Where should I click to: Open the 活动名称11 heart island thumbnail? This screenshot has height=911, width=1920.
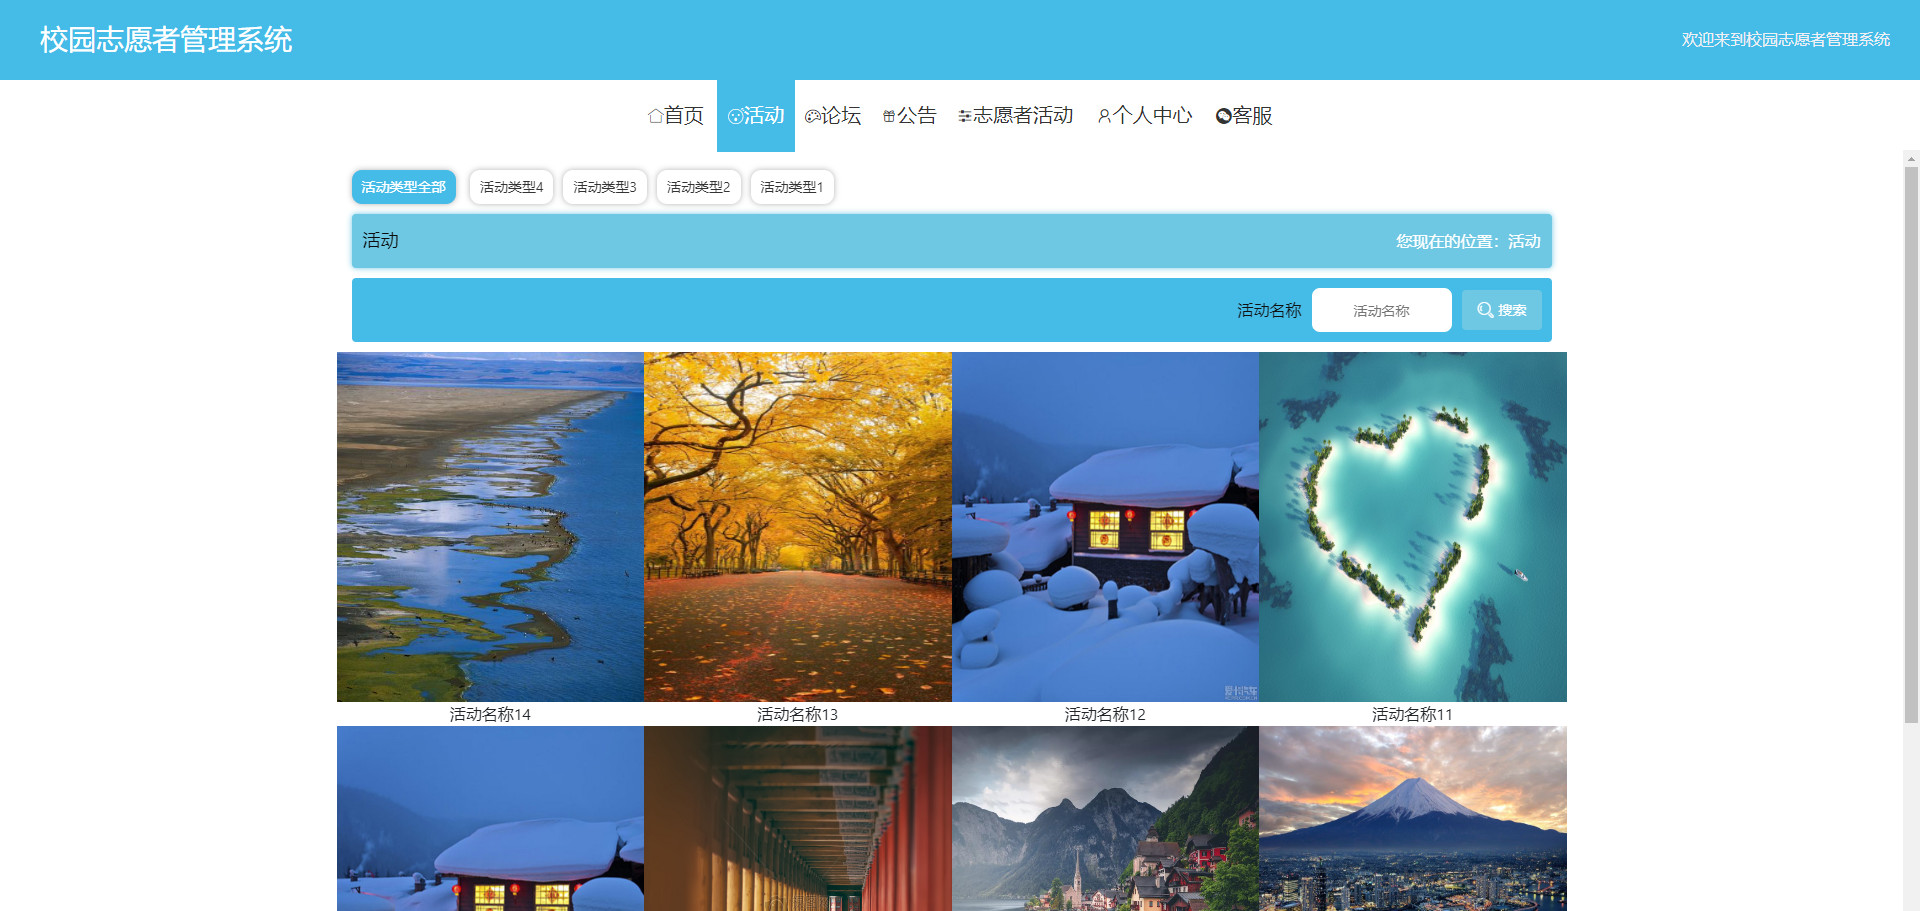coord(1413,527)
